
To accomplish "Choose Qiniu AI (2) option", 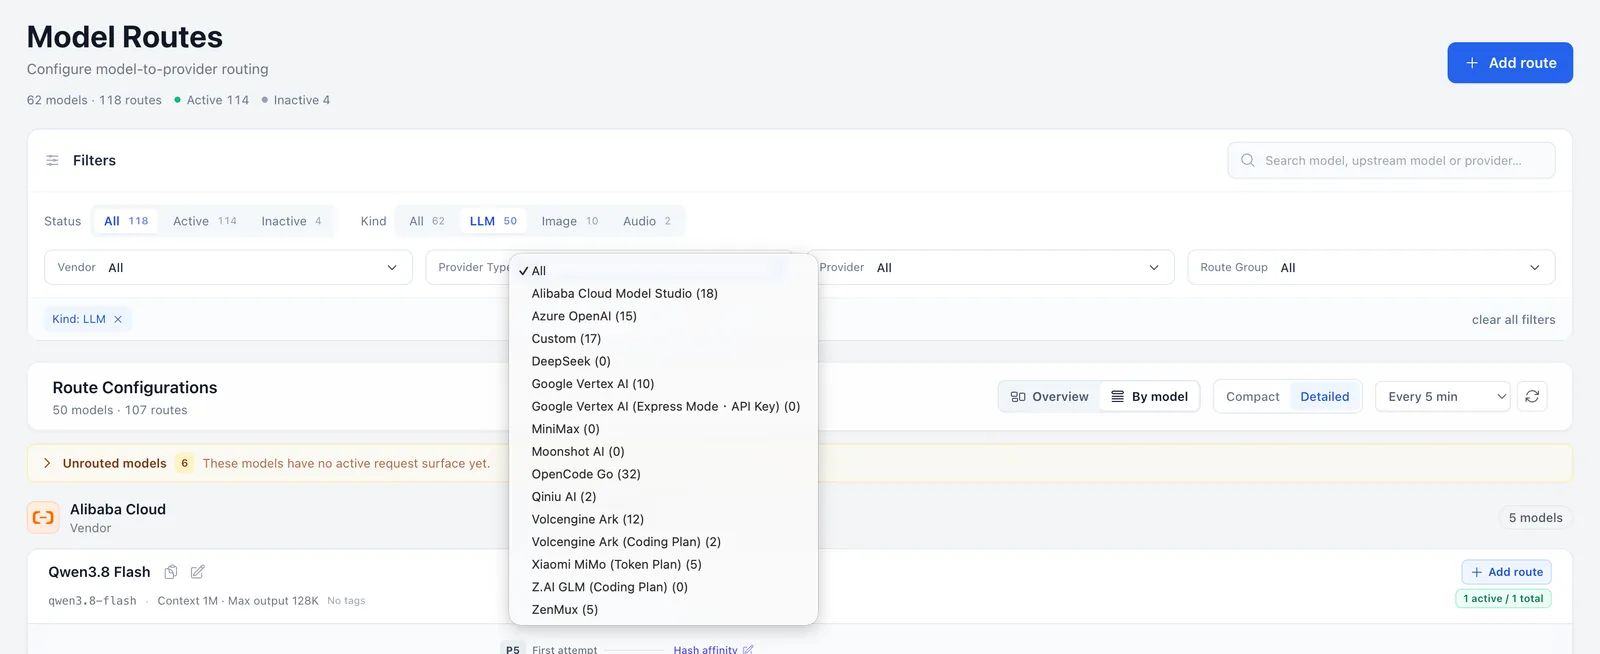I will 663,497.
